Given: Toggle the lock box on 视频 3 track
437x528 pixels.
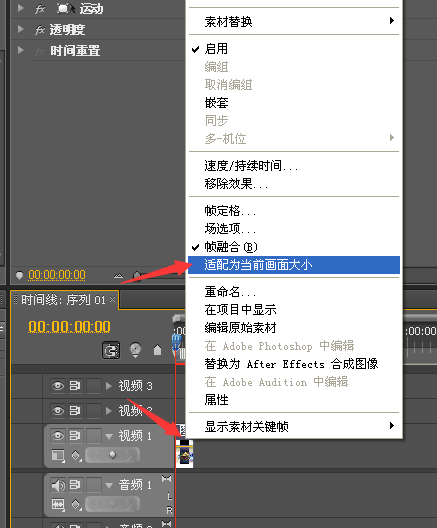Looking at the screenshot, I should pos(94,386).
